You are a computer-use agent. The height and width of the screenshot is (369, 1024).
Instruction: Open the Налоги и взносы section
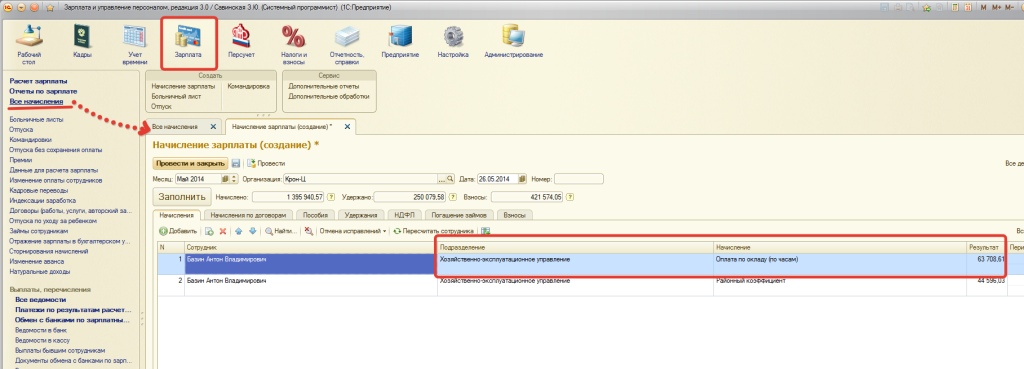coord(294,44)
